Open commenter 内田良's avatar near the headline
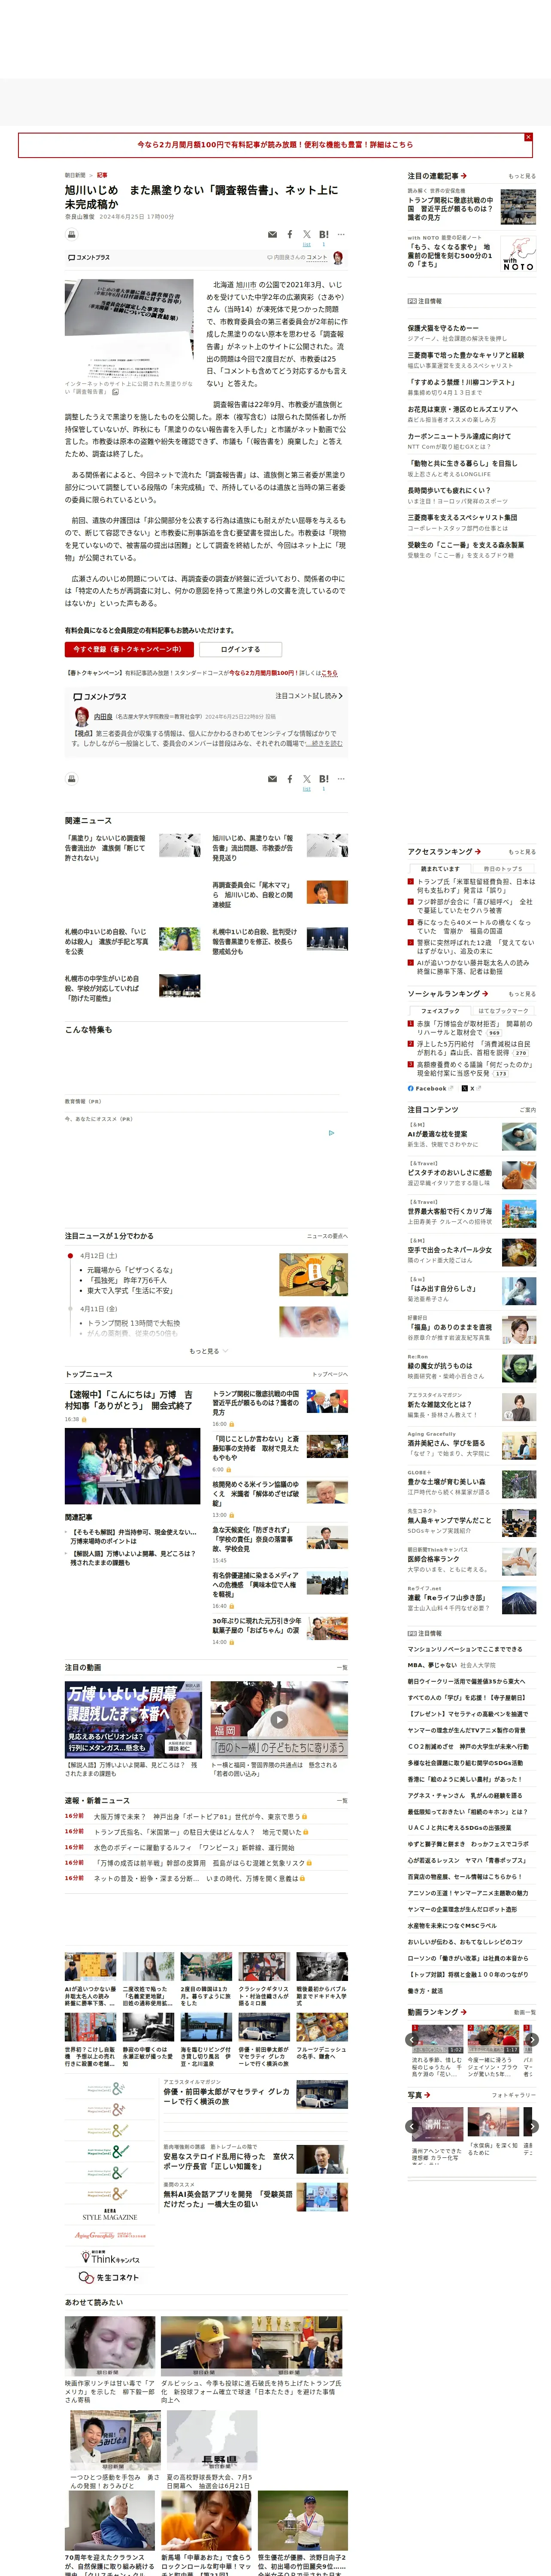Image resolution: width=551 pixels, height=2576 pixels. point(338,258)
